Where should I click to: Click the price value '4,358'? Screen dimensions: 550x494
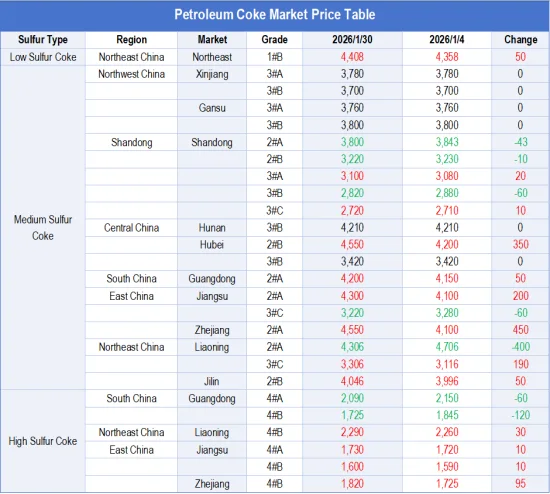coord(447,57)
